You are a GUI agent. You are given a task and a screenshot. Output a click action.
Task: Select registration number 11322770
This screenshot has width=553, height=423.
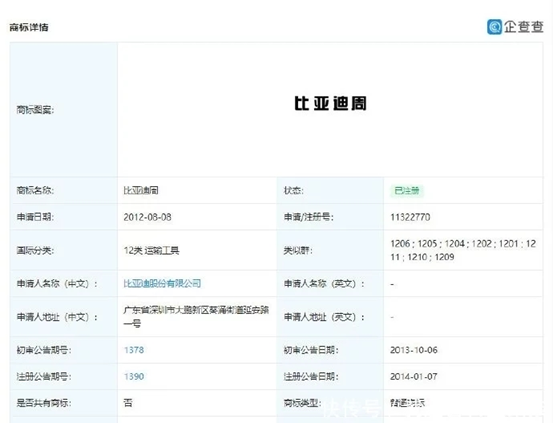[x=410, y=217]
